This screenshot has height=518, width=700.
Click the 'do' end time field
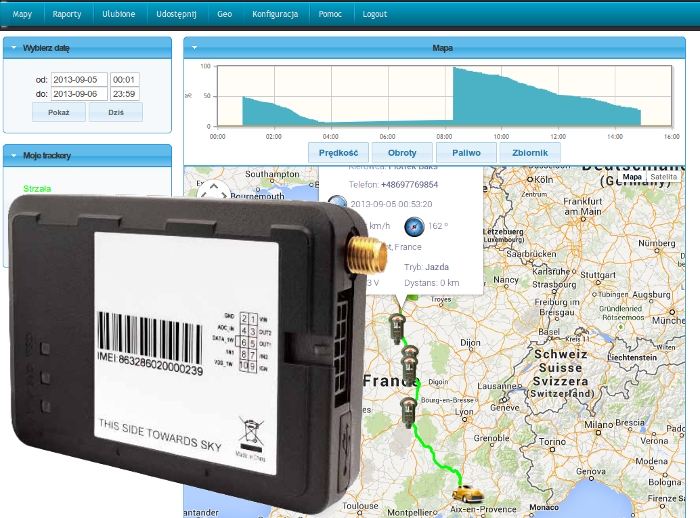click(x=125, y=94)
